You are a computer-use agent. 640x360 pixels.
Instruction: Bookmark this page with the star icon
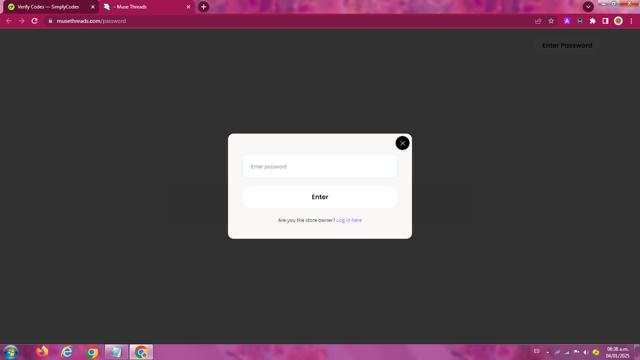tap(551, 21)
